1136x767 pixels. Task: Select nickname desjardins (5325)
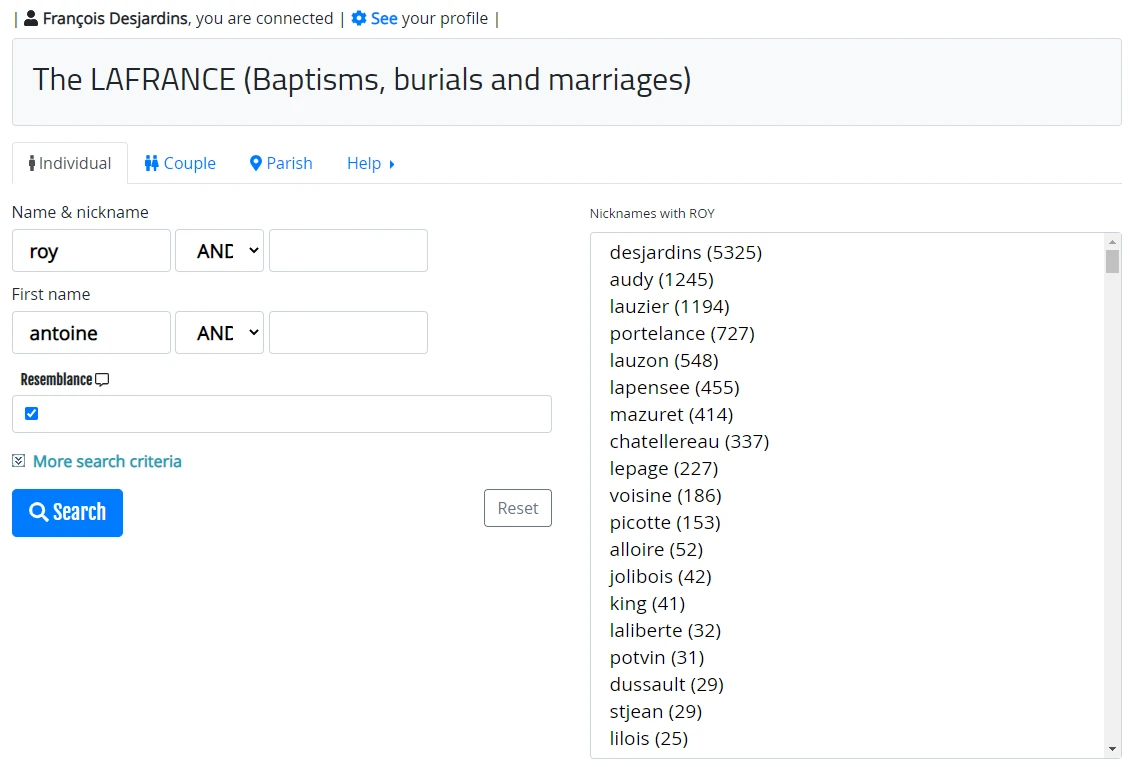(x=685, y=252)
